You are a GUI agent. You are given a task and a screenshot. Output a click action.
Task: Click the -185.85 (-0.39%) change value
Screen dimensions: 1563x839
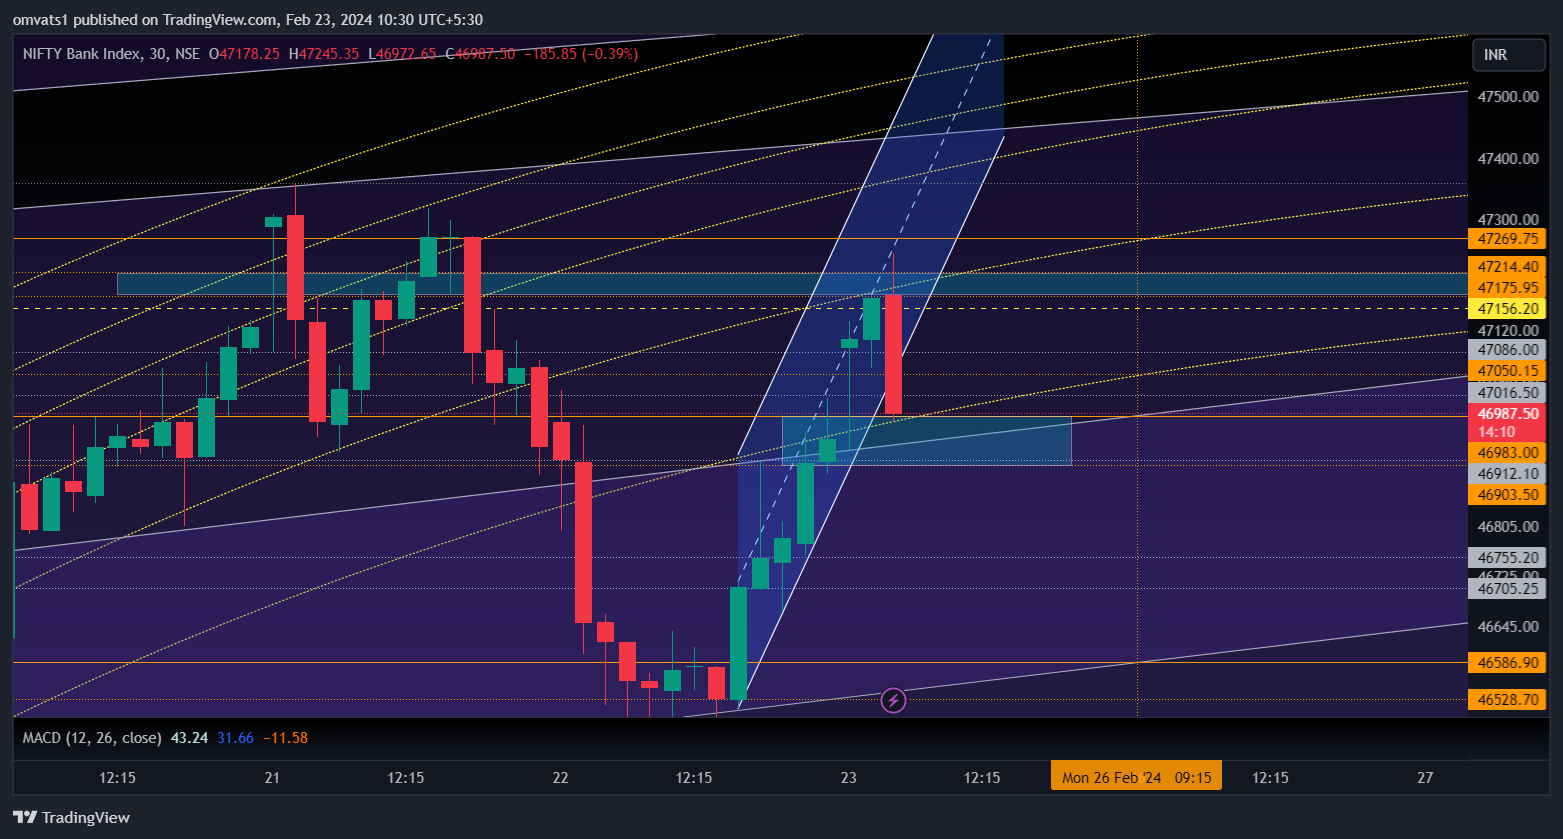tap(581, 54)
